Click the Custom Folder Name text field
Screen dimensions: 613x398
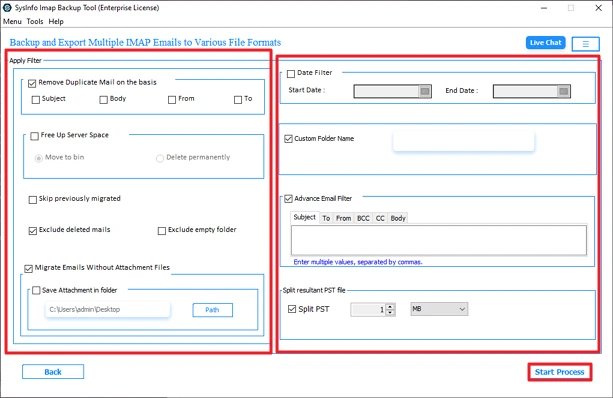463,142
